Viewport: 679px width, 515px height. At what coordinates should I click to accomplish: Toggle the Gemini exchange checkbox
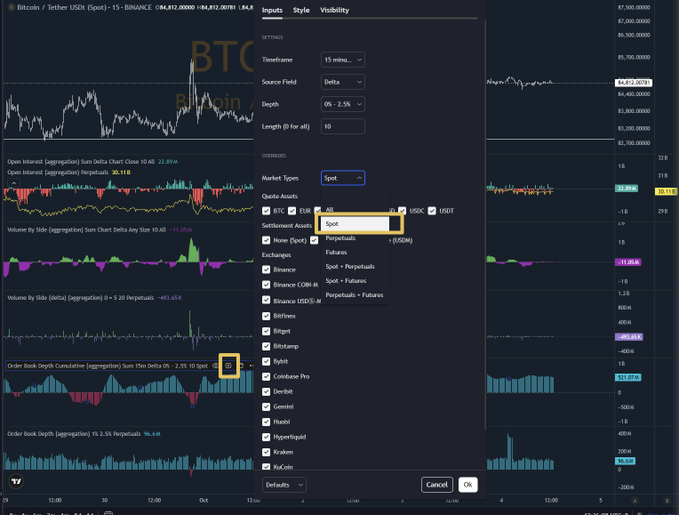tap(266, 407)
